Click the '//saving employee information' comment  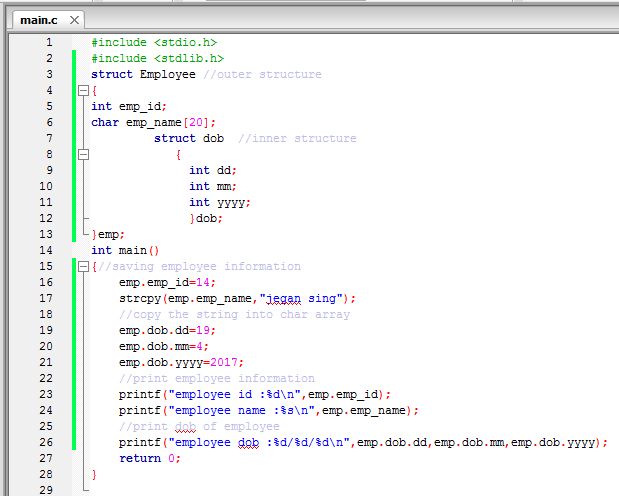(199, 267)
